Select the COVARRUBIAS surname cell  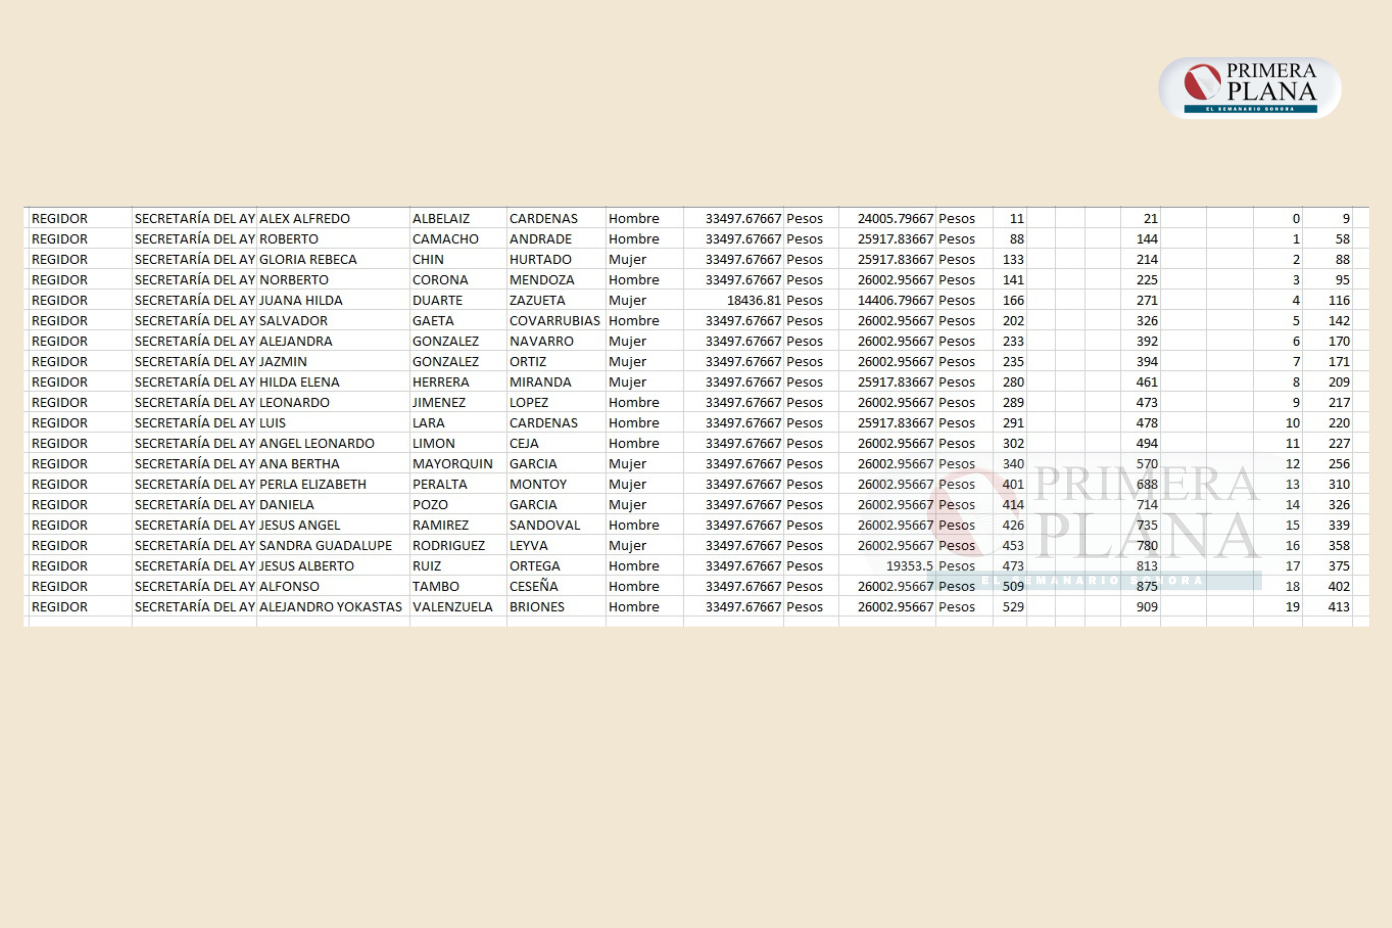554,321
